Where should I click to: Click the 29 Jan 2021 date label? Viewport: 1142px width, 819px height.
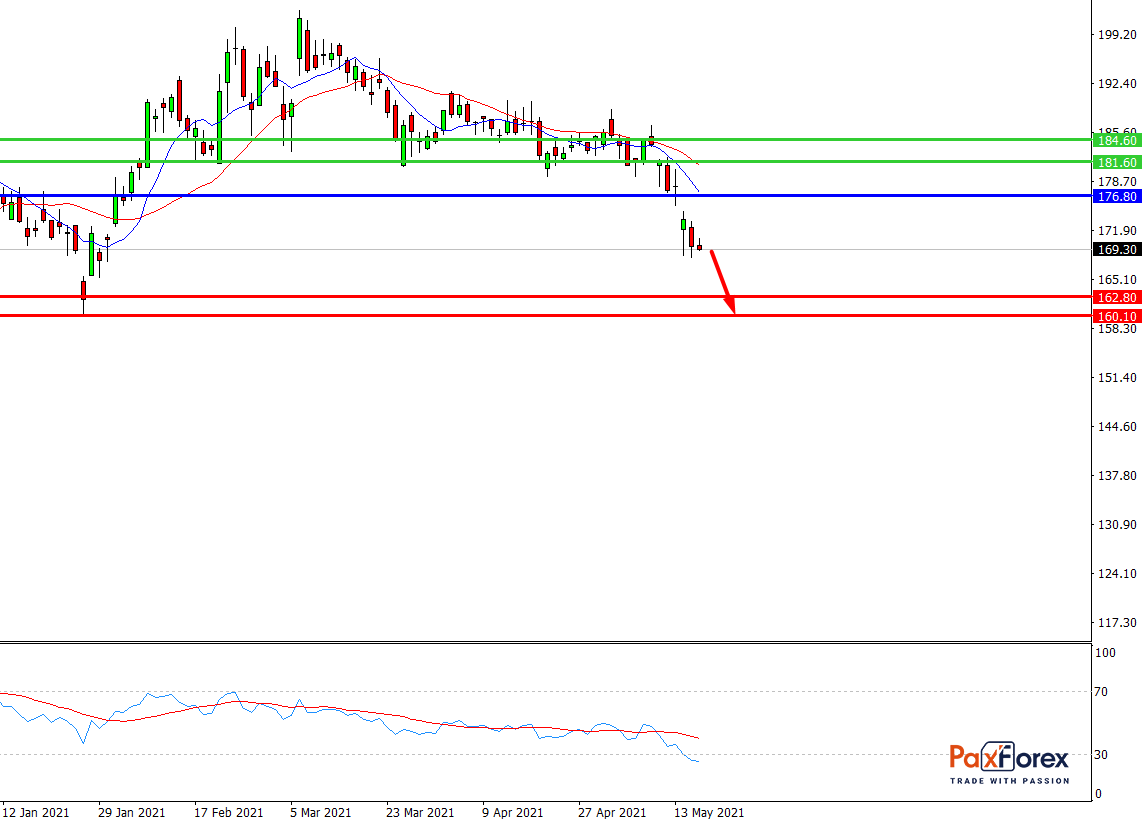point(132,812)
